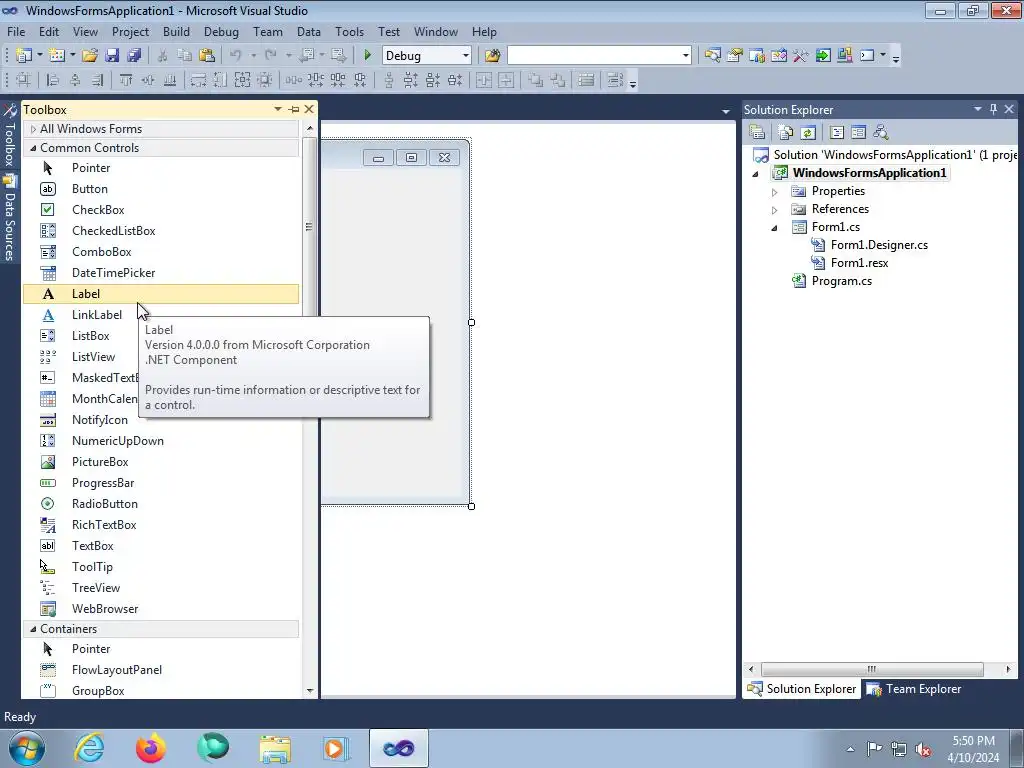The height and width of the screenshot is (768, 1024).
Task: Select the TextBox control in Toolbox
Action: pyautogui.click(x=161, y=545)
